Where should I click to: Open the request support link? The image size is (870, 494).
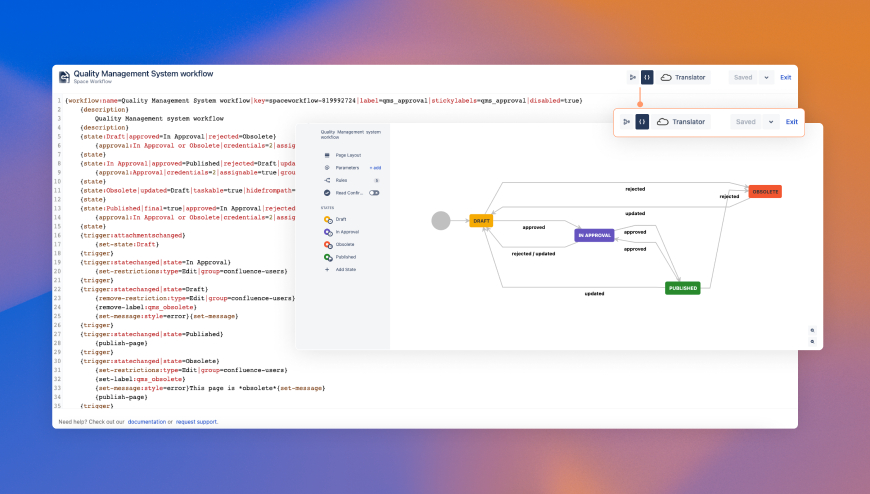[x=196, y=422]
